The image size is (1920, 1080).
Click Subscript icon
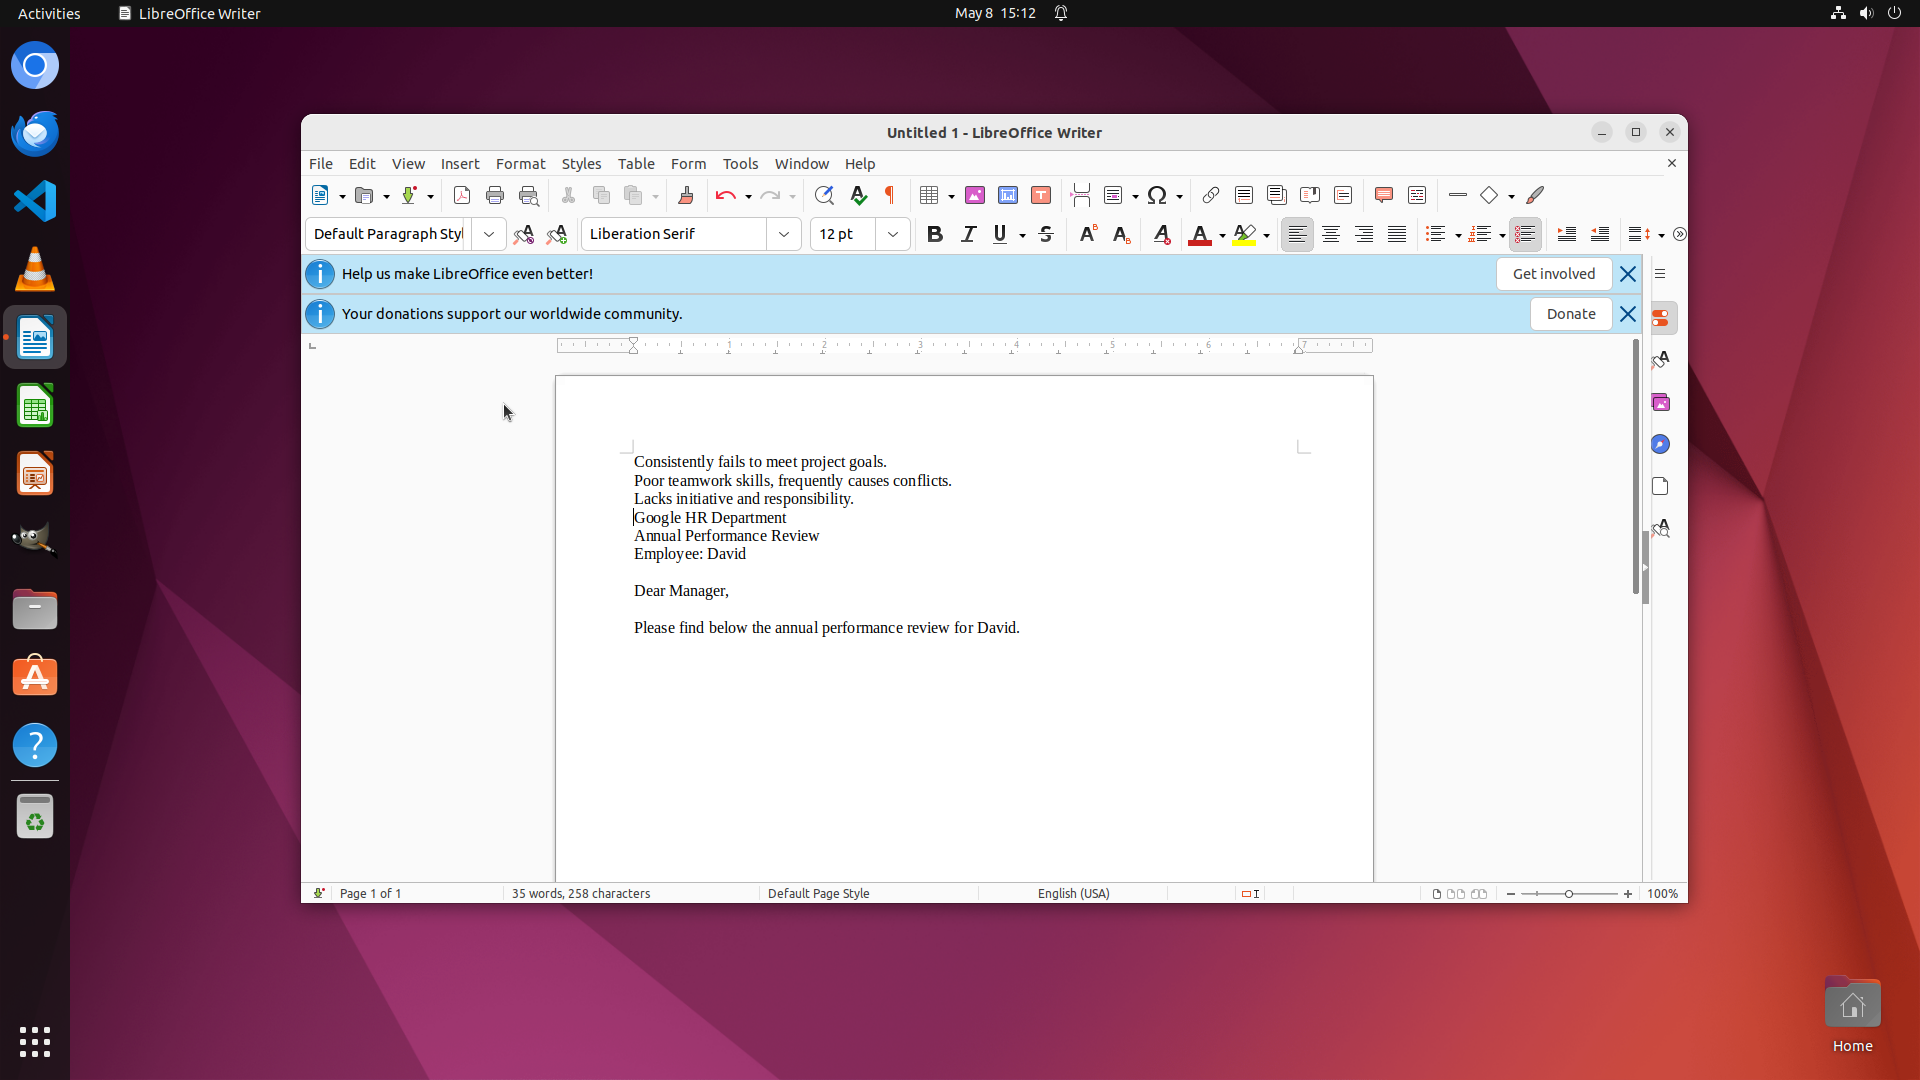1121,234
